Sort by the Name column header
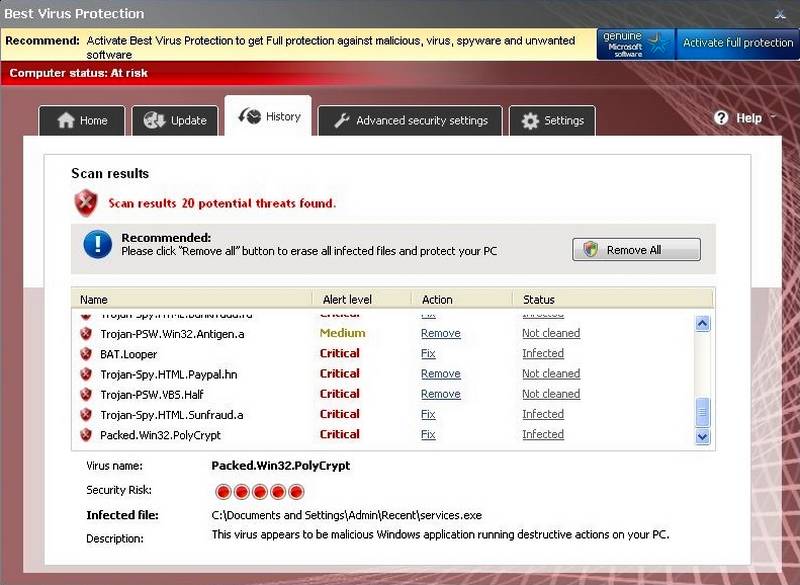The height and width of the screenshot is (585, 800). [x=192, y=299]
